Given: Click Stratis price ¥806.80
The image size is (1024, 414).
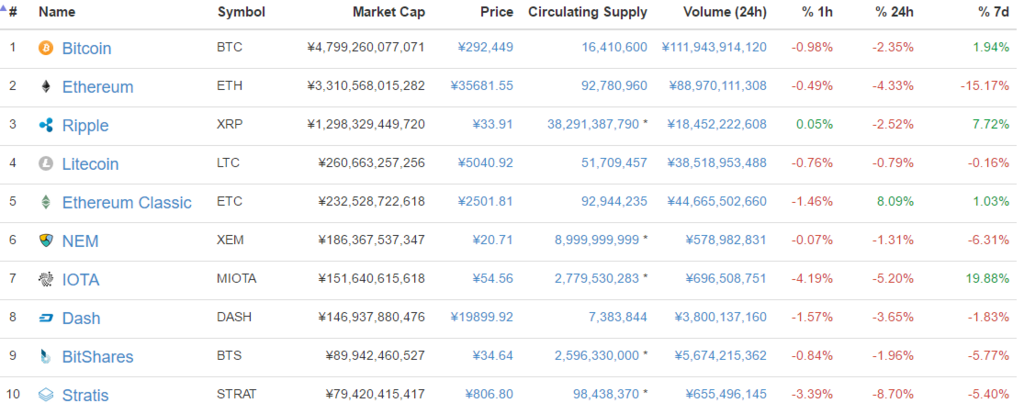Looking at the screenshot, I should [x=489, y=394].
